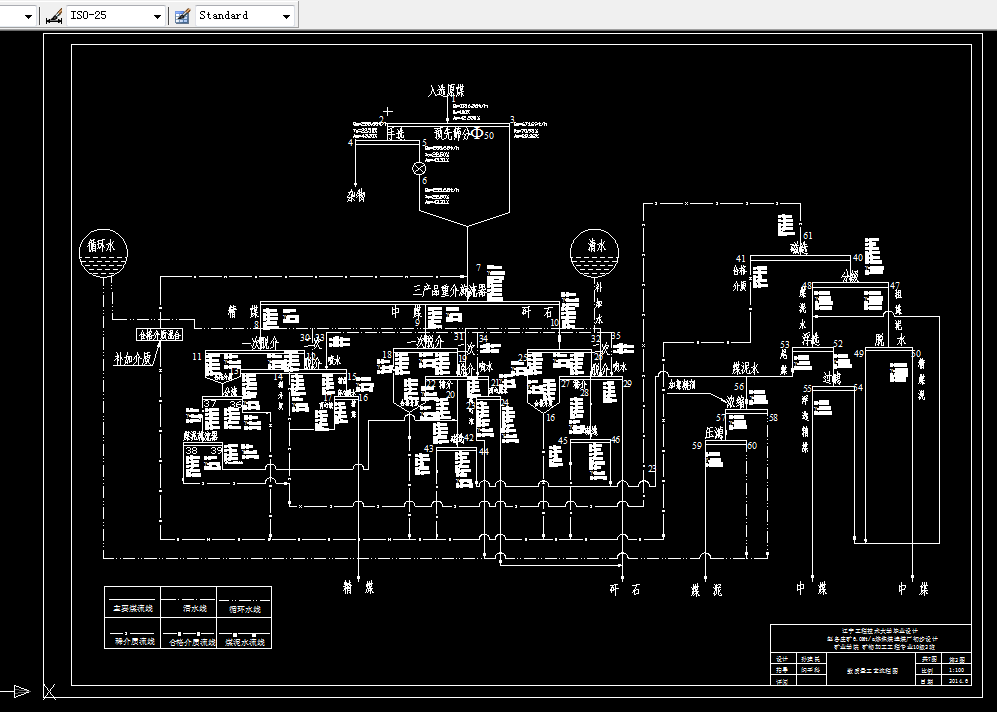Screen dimensions: 997x712
Task: Click the 分级 label near node 40
Action: pos(850,277)
